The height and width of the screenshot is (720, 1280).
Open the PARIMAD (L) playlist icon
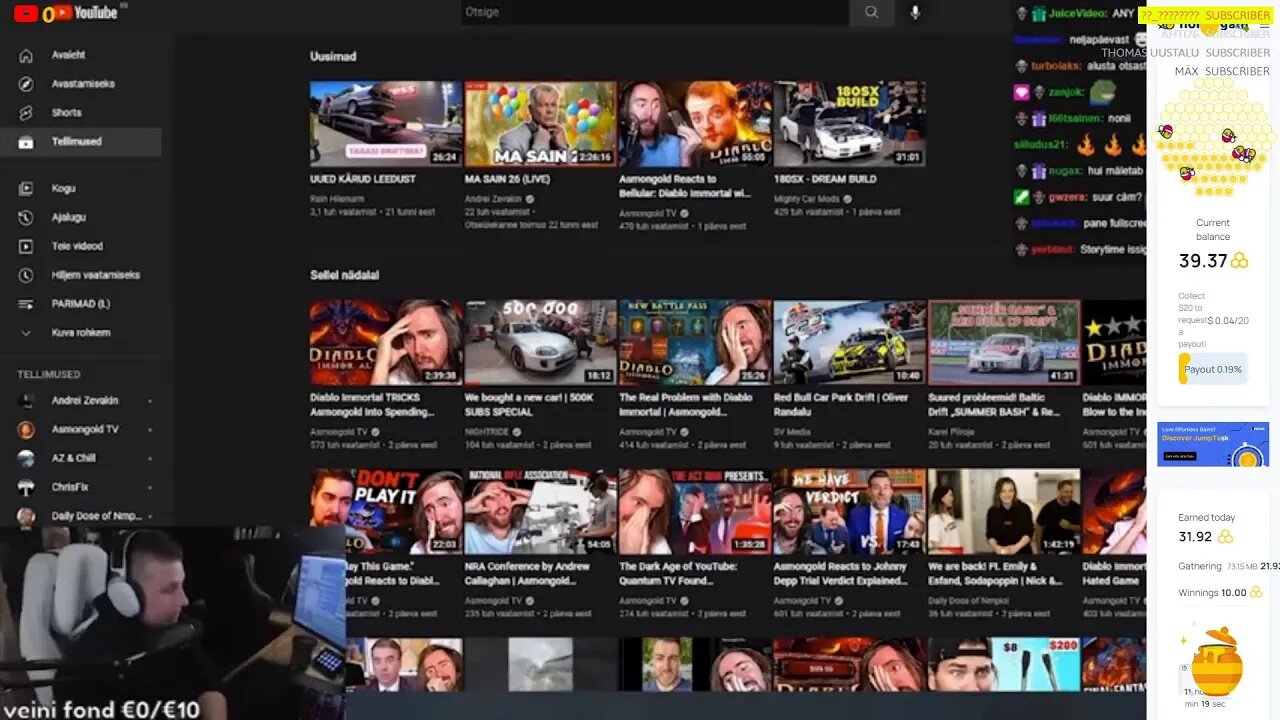click(26, 304)
